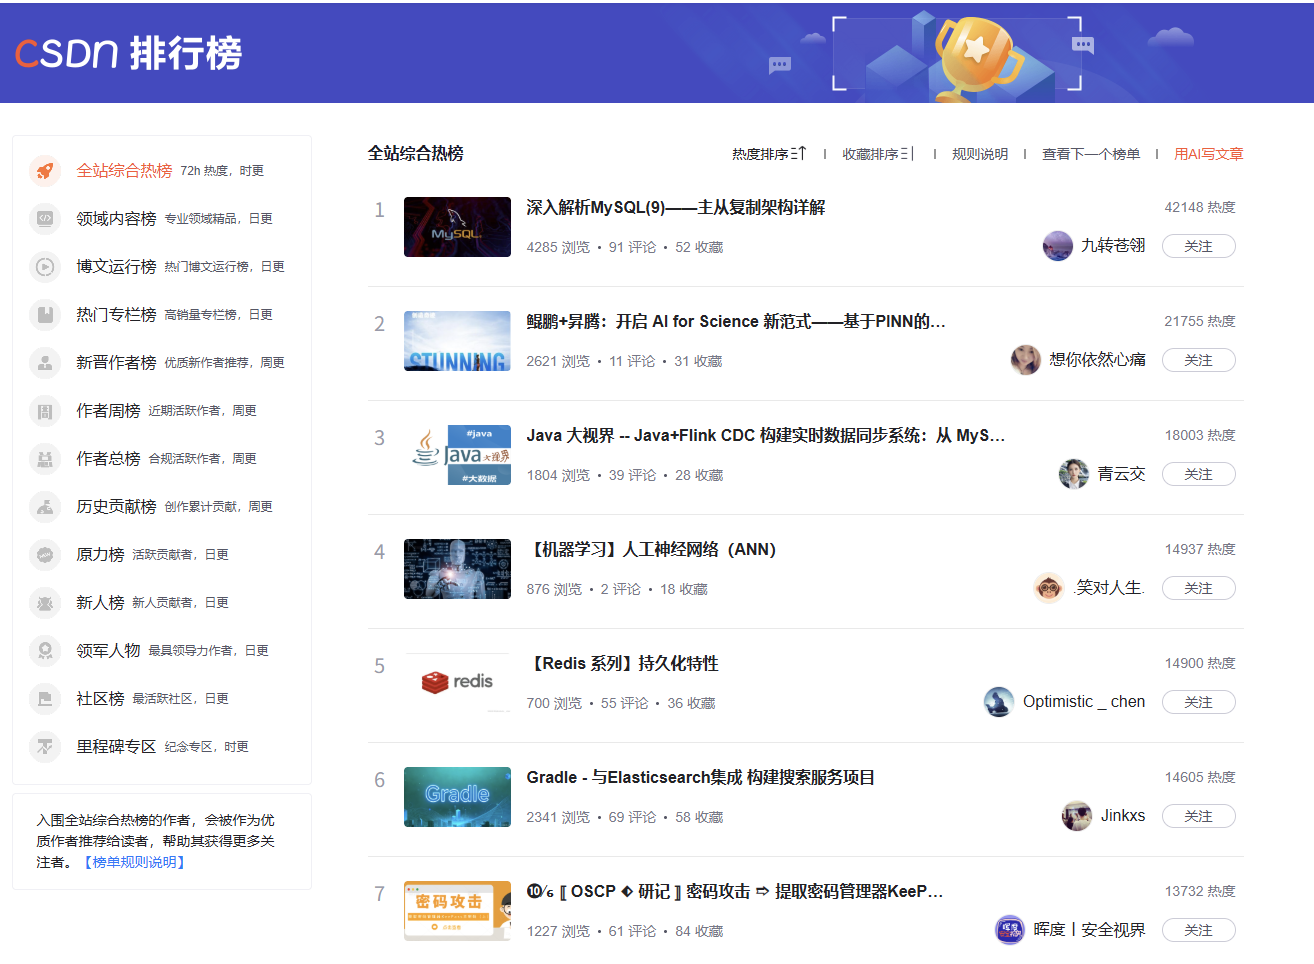Screen dimensions: 1314x964
Task: Open the 密码攻击 article thumbnail
Action: point(457,911)
